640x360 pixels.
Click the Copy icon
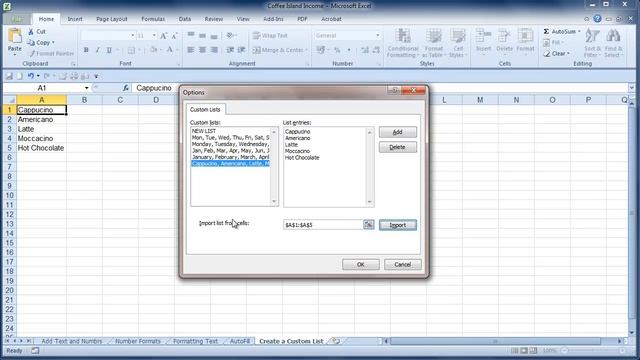click(31, 42)
